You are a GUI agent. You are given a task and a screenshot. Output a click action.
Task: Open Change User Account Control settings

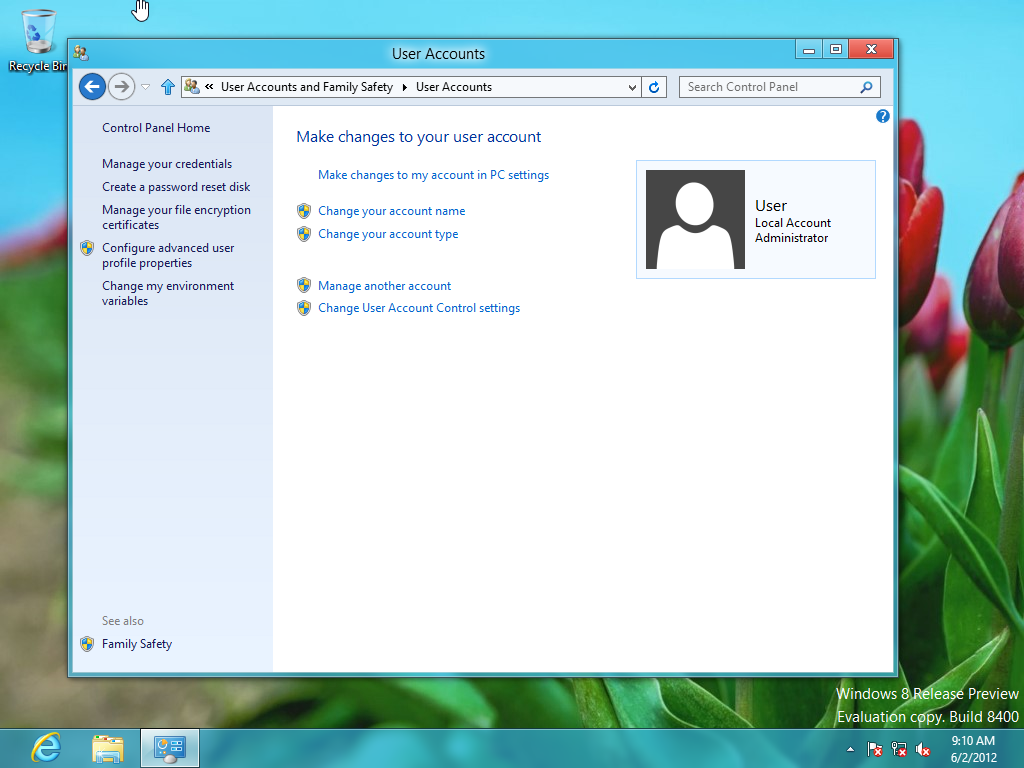pos(418,307)
